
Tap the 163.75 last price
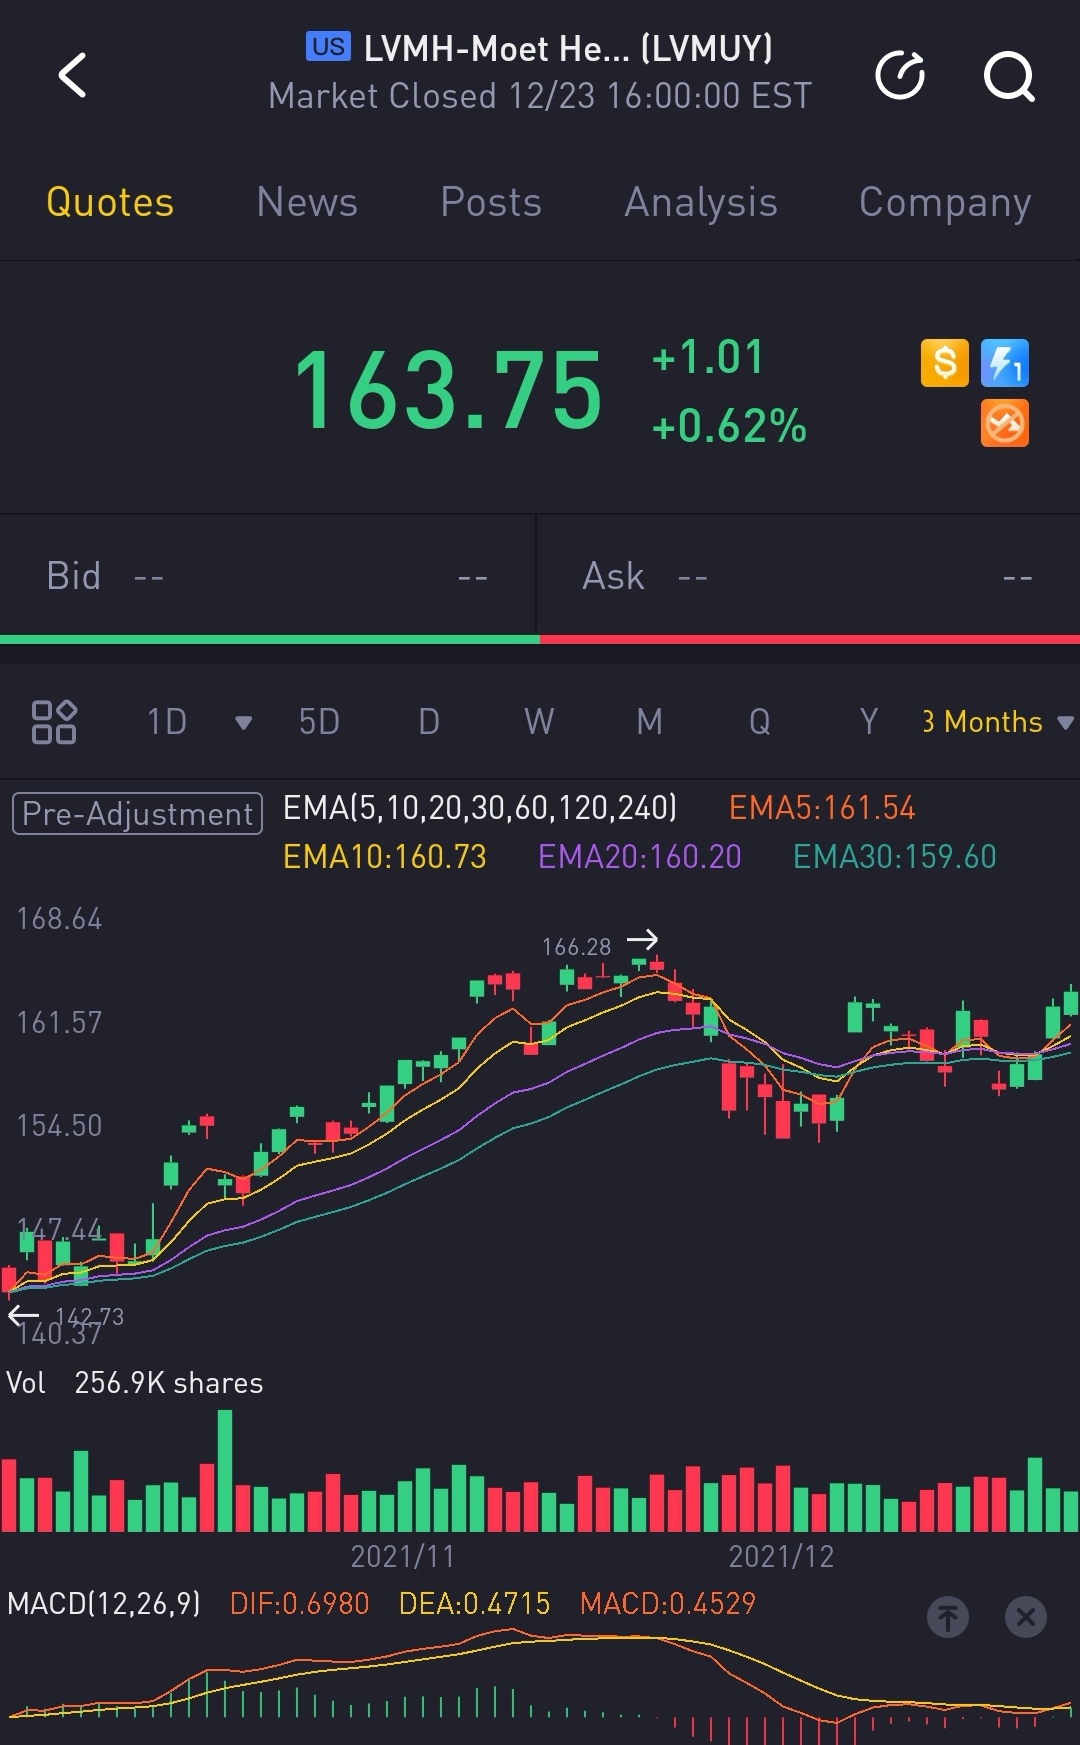(448, 391)
